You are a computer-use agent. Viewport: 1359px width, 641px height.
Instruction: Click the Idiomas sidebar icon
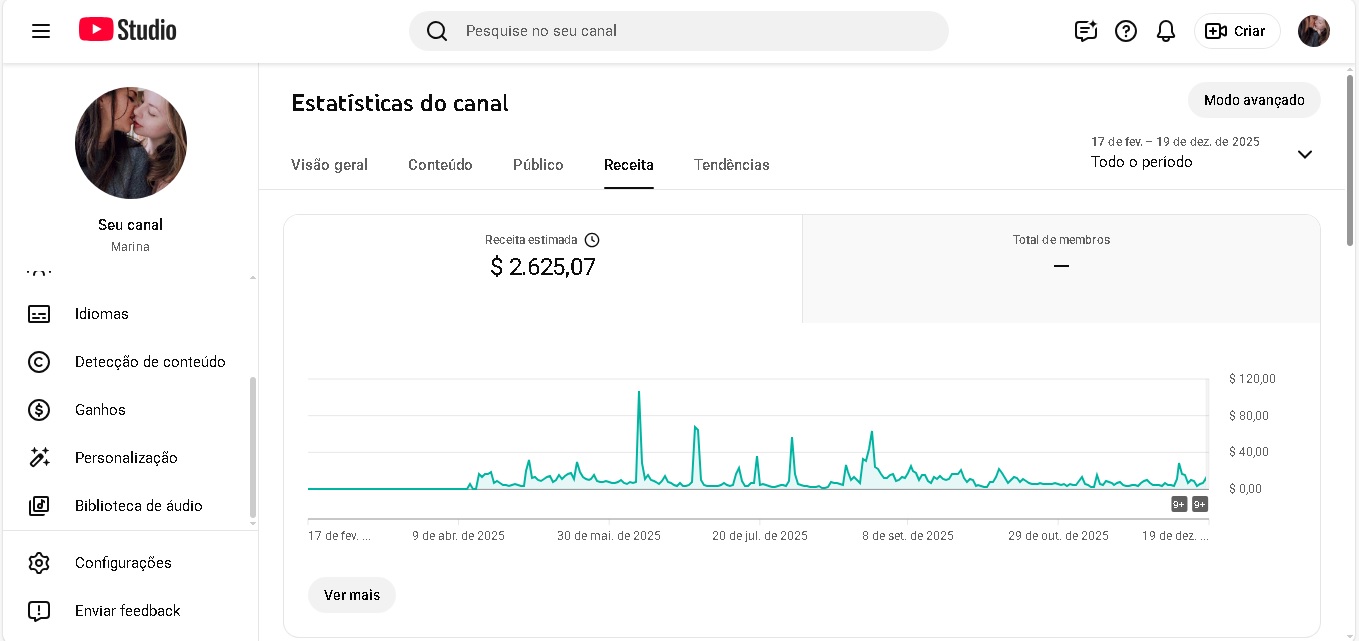point(39,314)
